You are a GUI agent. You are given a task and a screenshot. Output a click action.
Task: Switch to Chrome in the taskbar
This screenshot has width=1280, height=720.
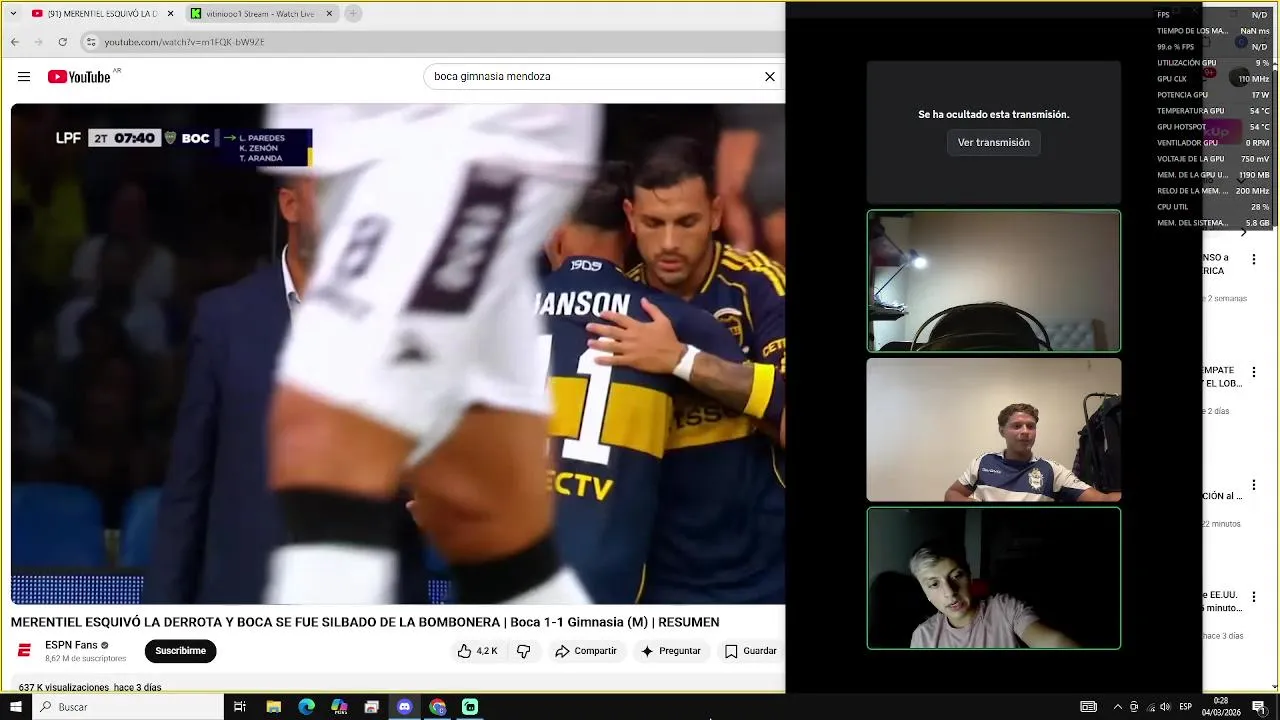437,707
